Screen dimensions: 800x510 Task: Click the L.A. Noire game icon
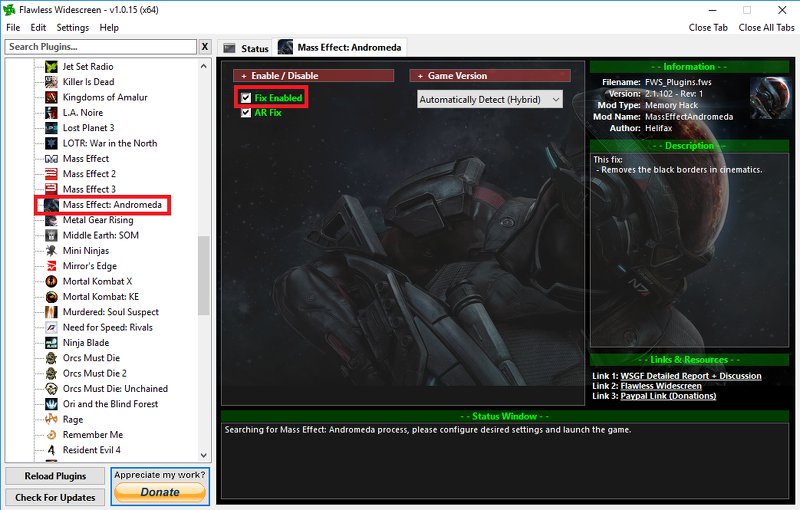[51, 113]
